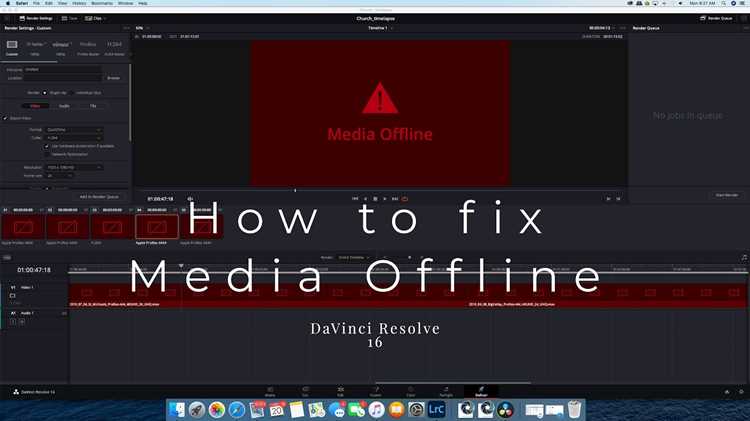The height and width of the screenshot is (421, 750).
Task: Select the ProRes render preset
Action: [x=88, y=44]
